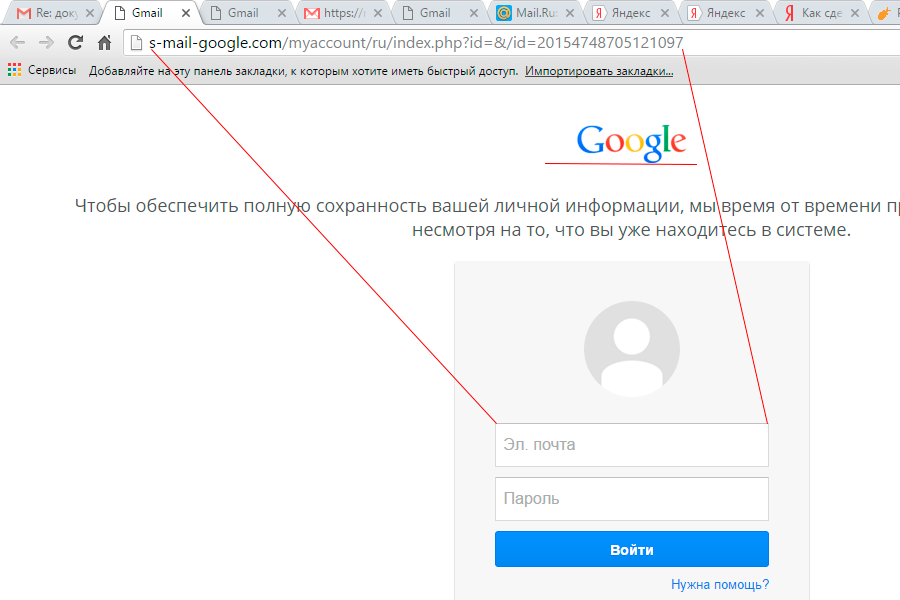Switch to the "Как сде" tab
The height and width of the screenshot is (600, 900).
pos(820,14)
